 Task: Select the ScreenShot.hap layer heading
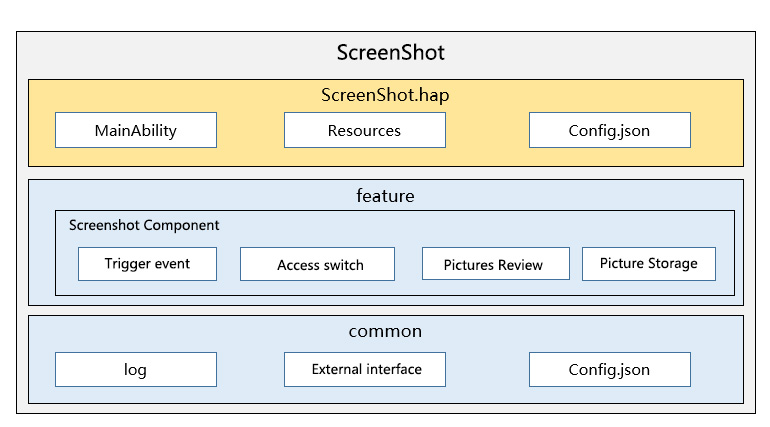385,95
